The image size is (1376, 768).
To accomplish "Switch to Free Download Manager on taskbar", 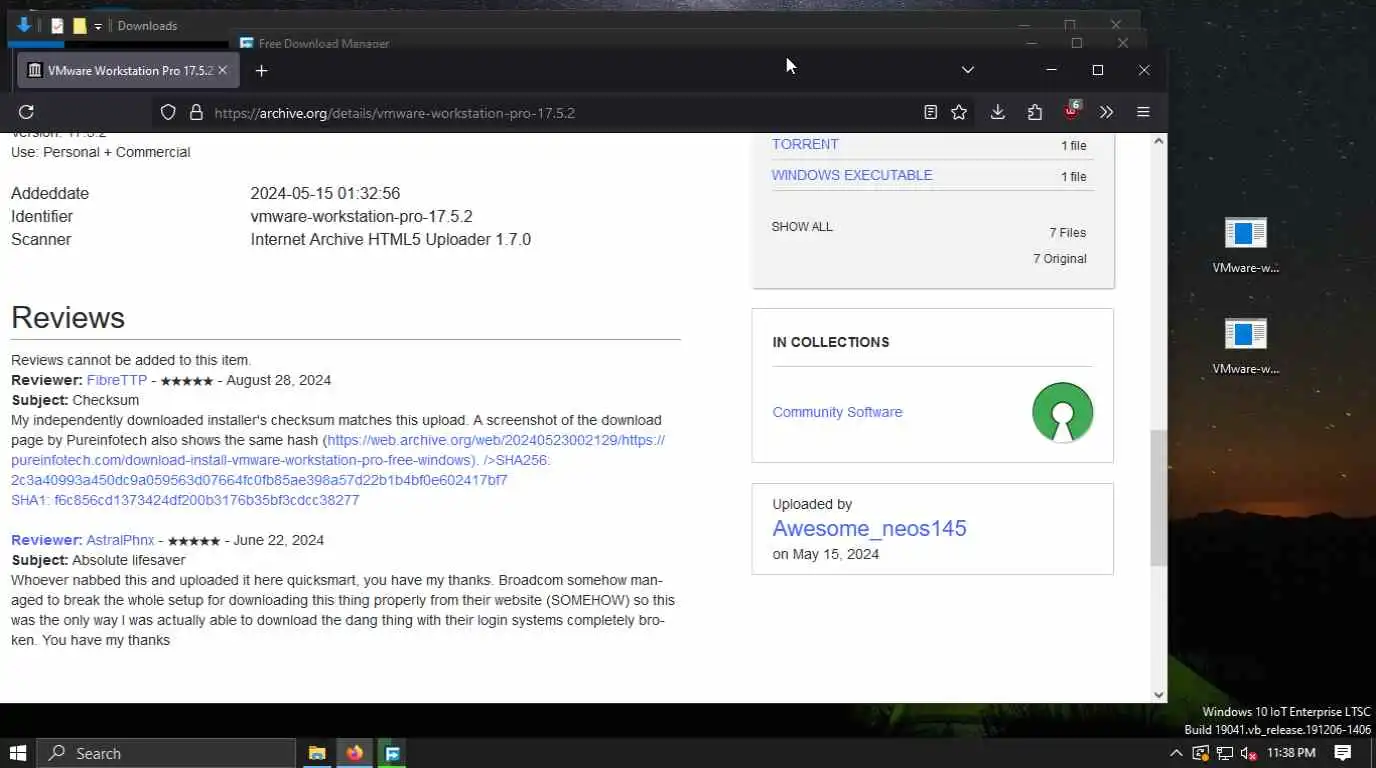I will coord(392,753).
